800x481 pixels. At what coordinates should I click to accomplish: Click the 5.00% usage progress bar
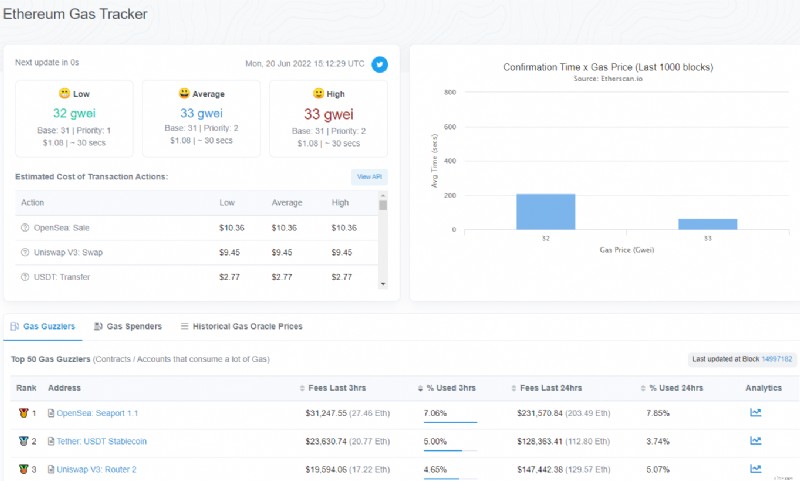click(450, 450)
